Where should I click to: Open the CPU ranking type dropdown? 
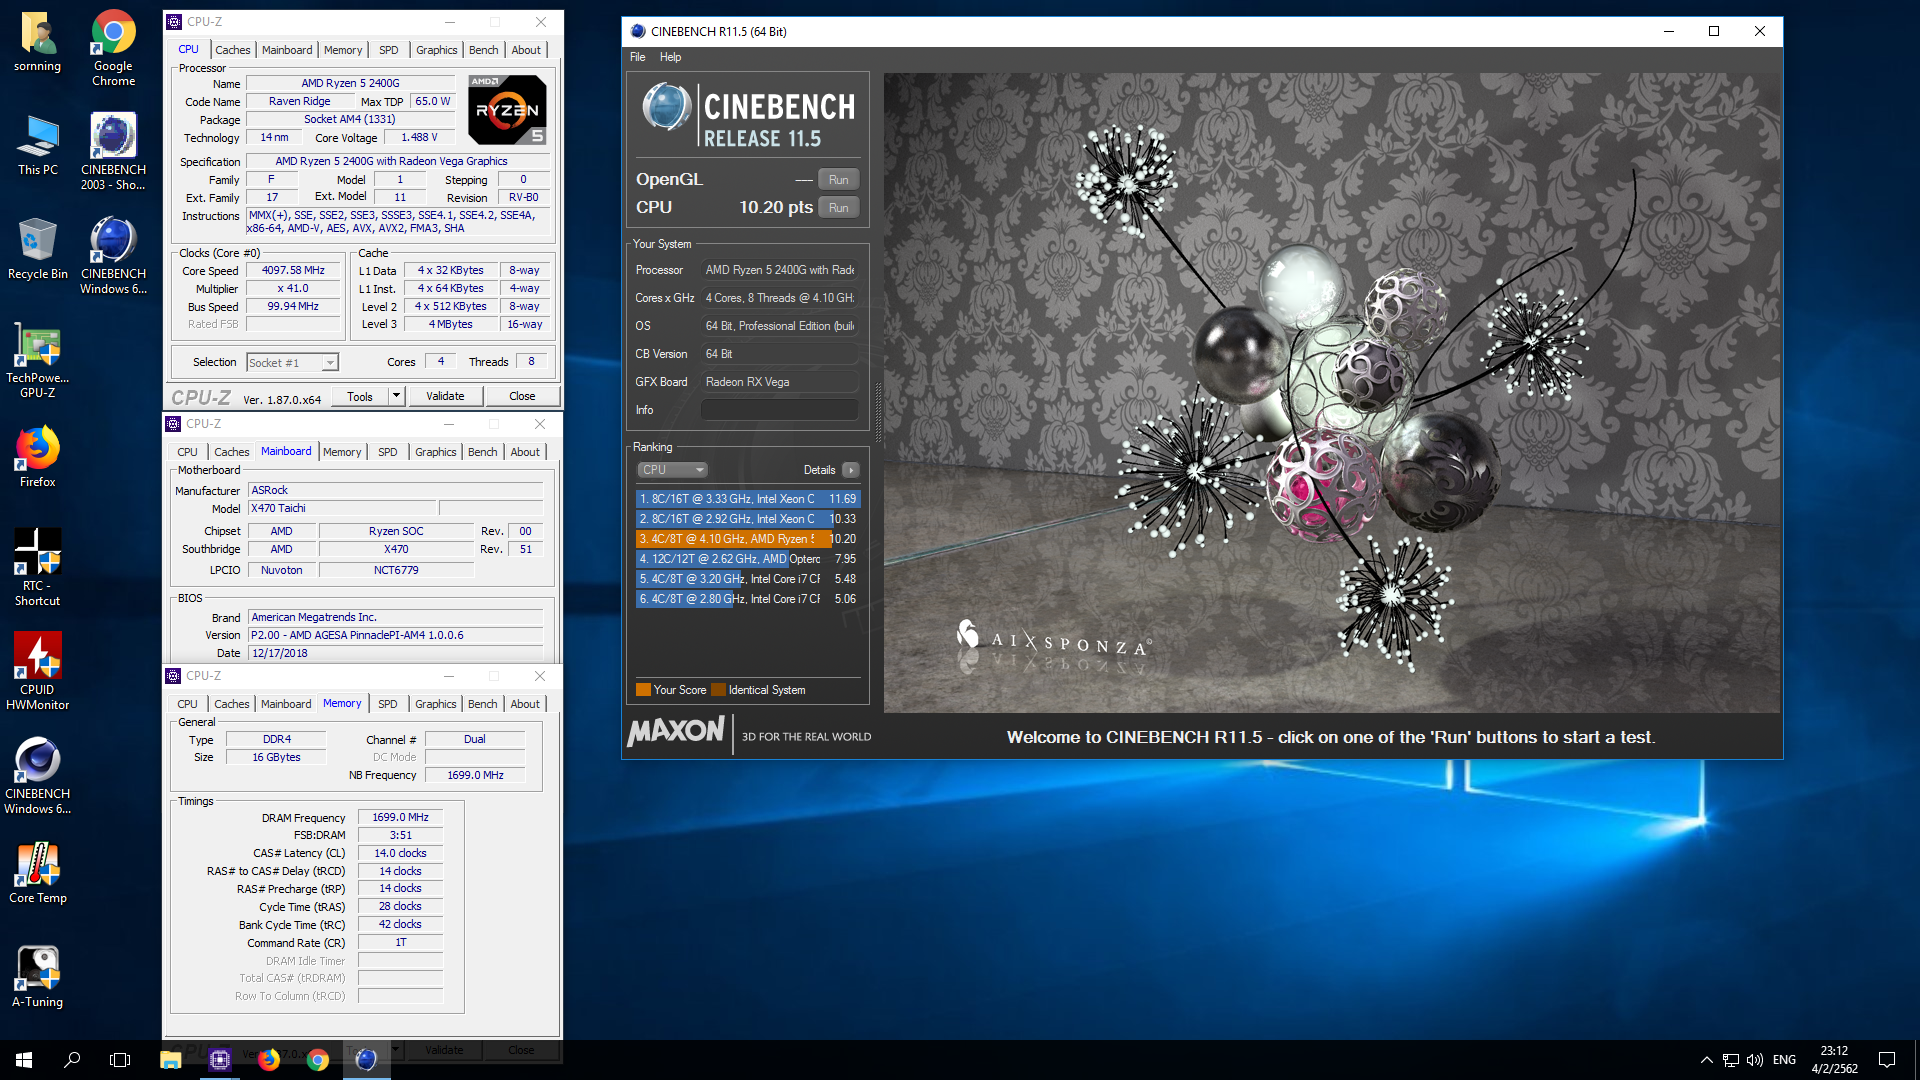tap(671, 470)
